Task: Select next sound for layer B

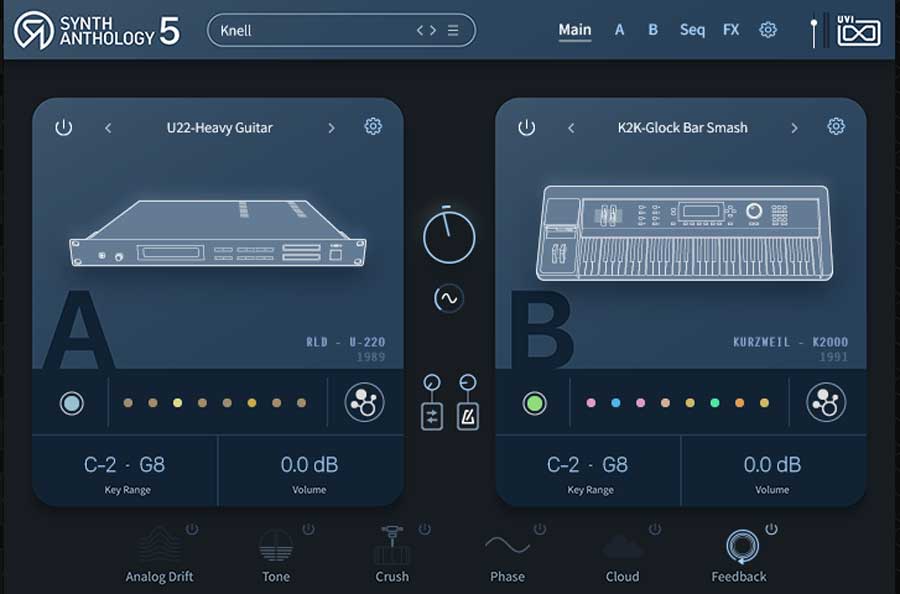Action: [x=794, y=128]
